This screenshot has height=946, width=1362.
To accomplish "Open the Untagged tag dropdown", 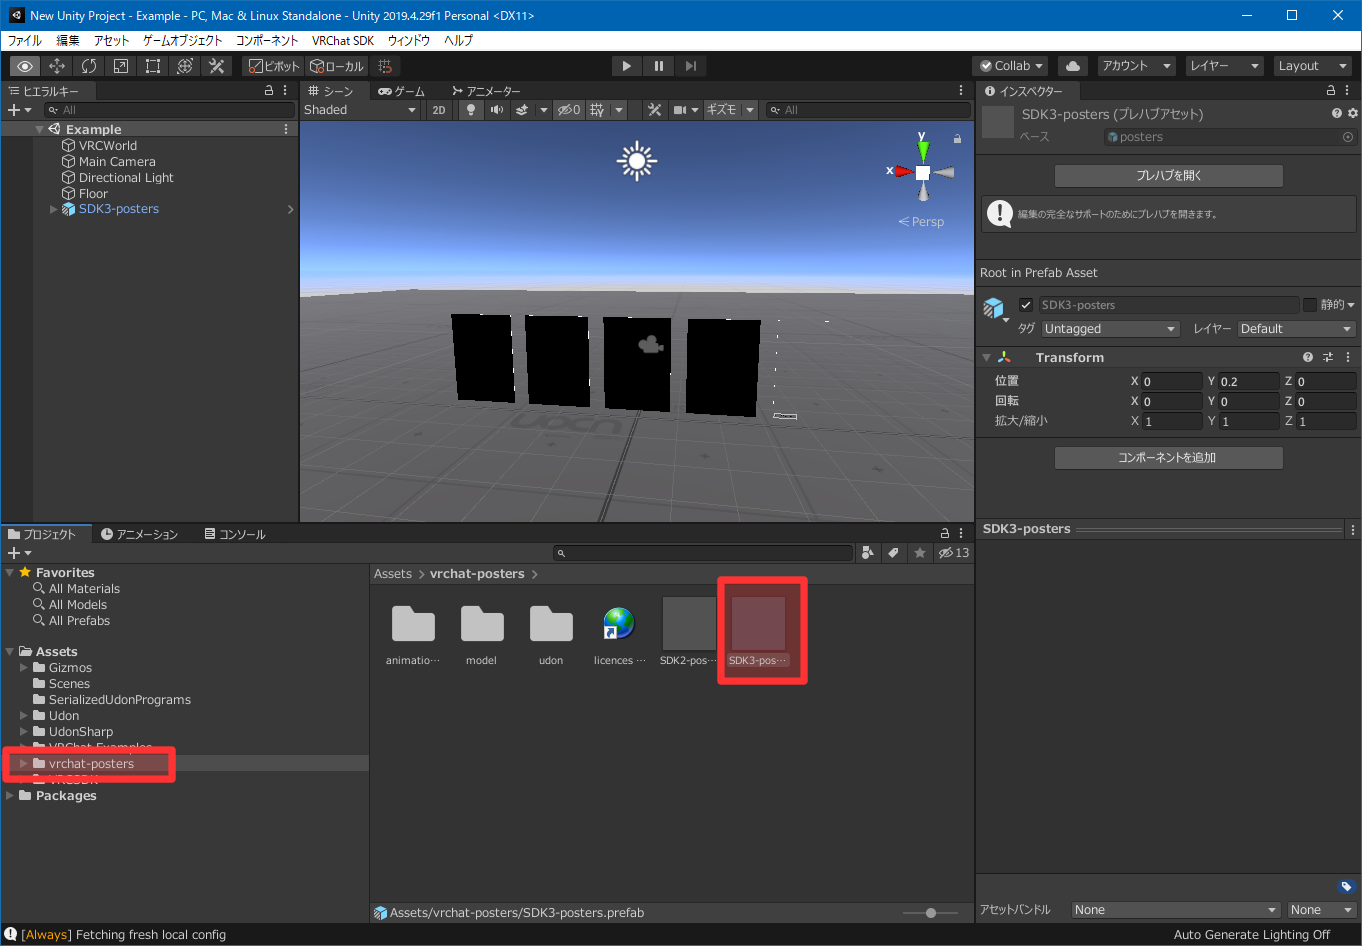I will (x=1110, y=329).
